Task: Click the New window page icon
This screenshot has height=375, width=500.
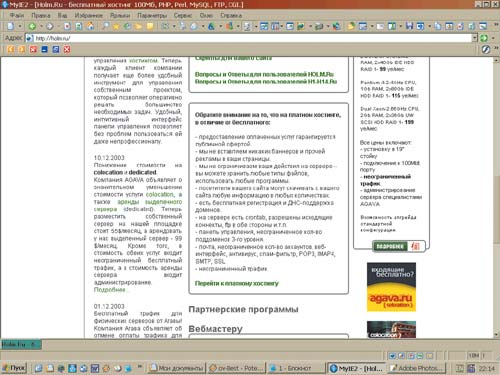Action: pyautogui.click(x=11, y=26)
